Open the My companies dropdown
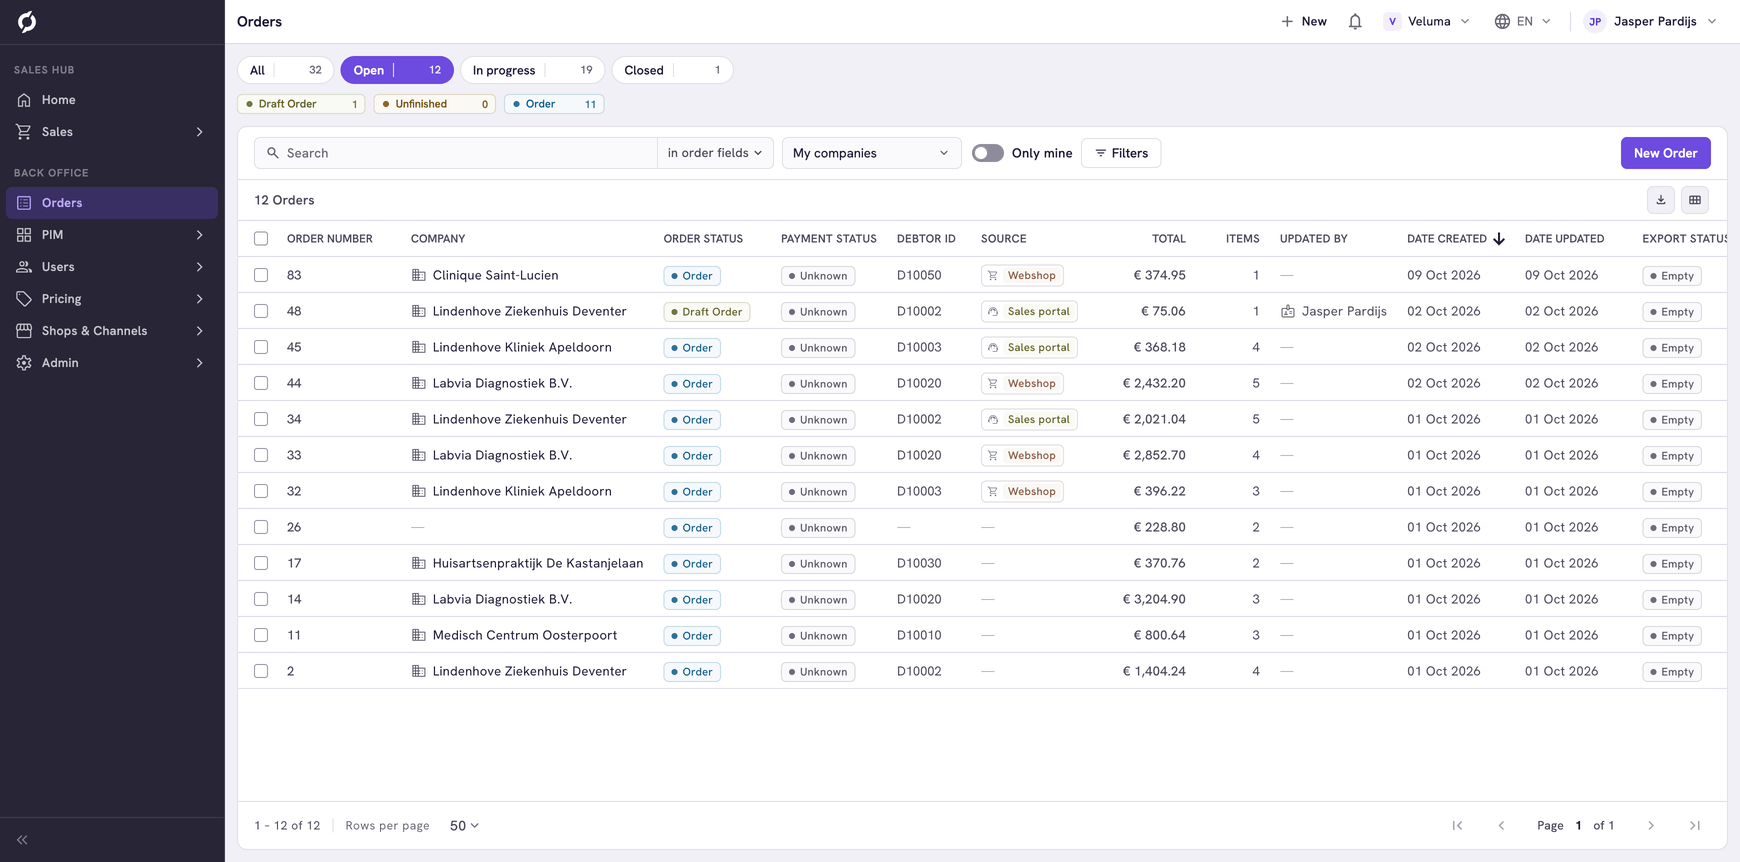1740x862 pixels. (x=871, y=153)
